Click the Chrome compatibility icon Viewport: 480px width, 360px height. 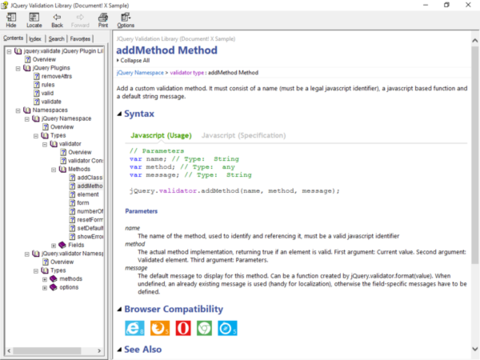pos(204,328)
